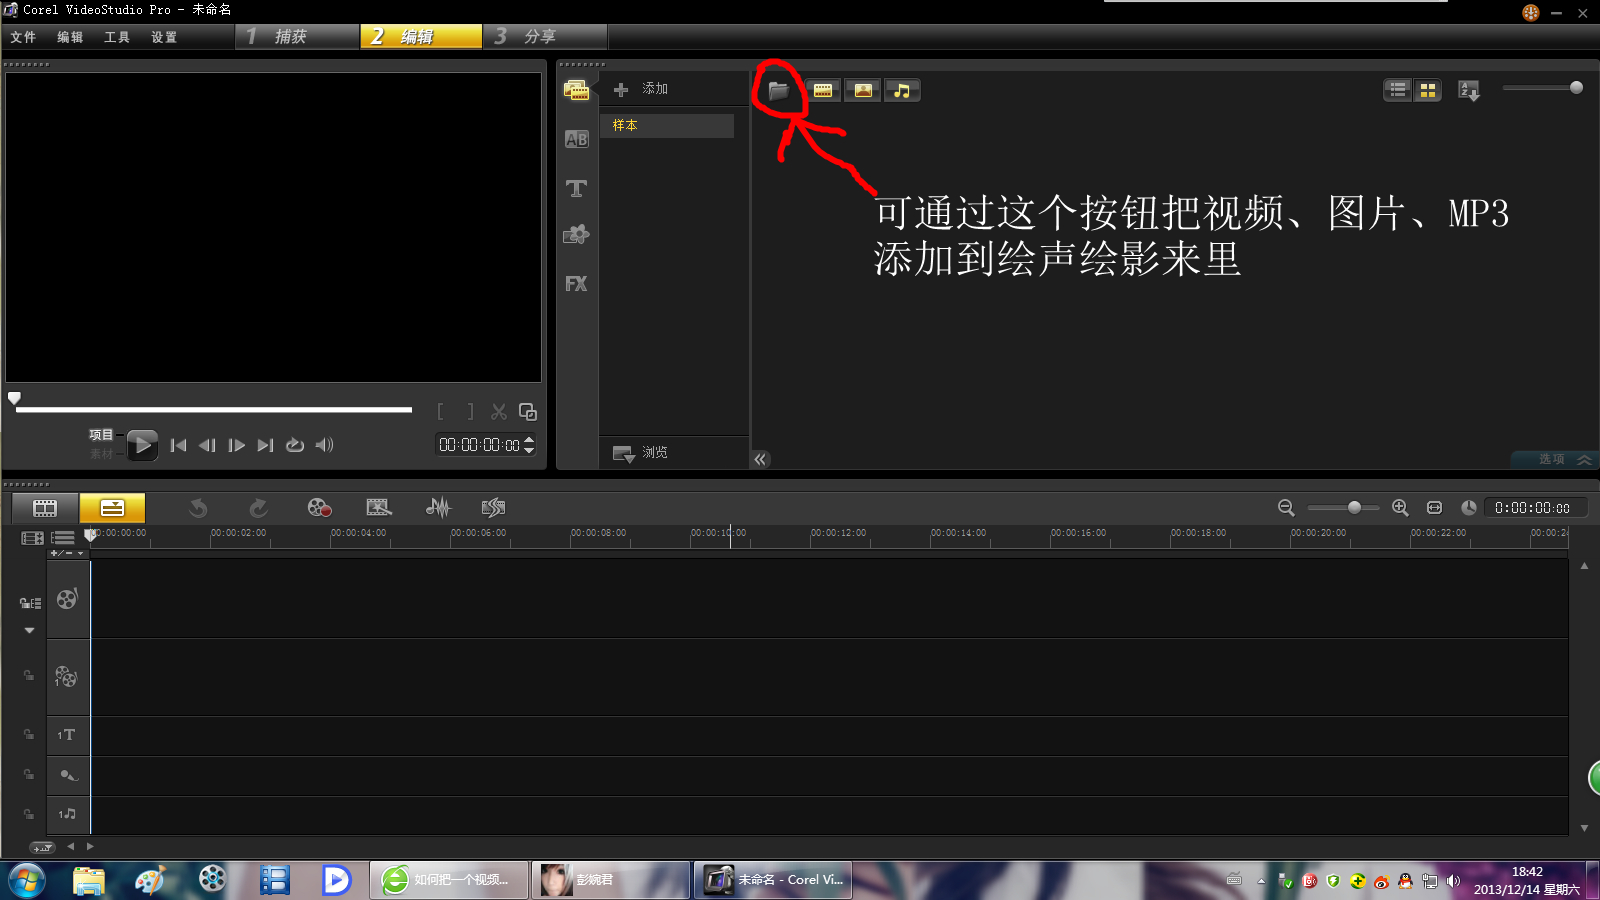This screenshot has width=1600, height=900.
Task: Switch to Storyboard view
Action: (x=45, y=508)
